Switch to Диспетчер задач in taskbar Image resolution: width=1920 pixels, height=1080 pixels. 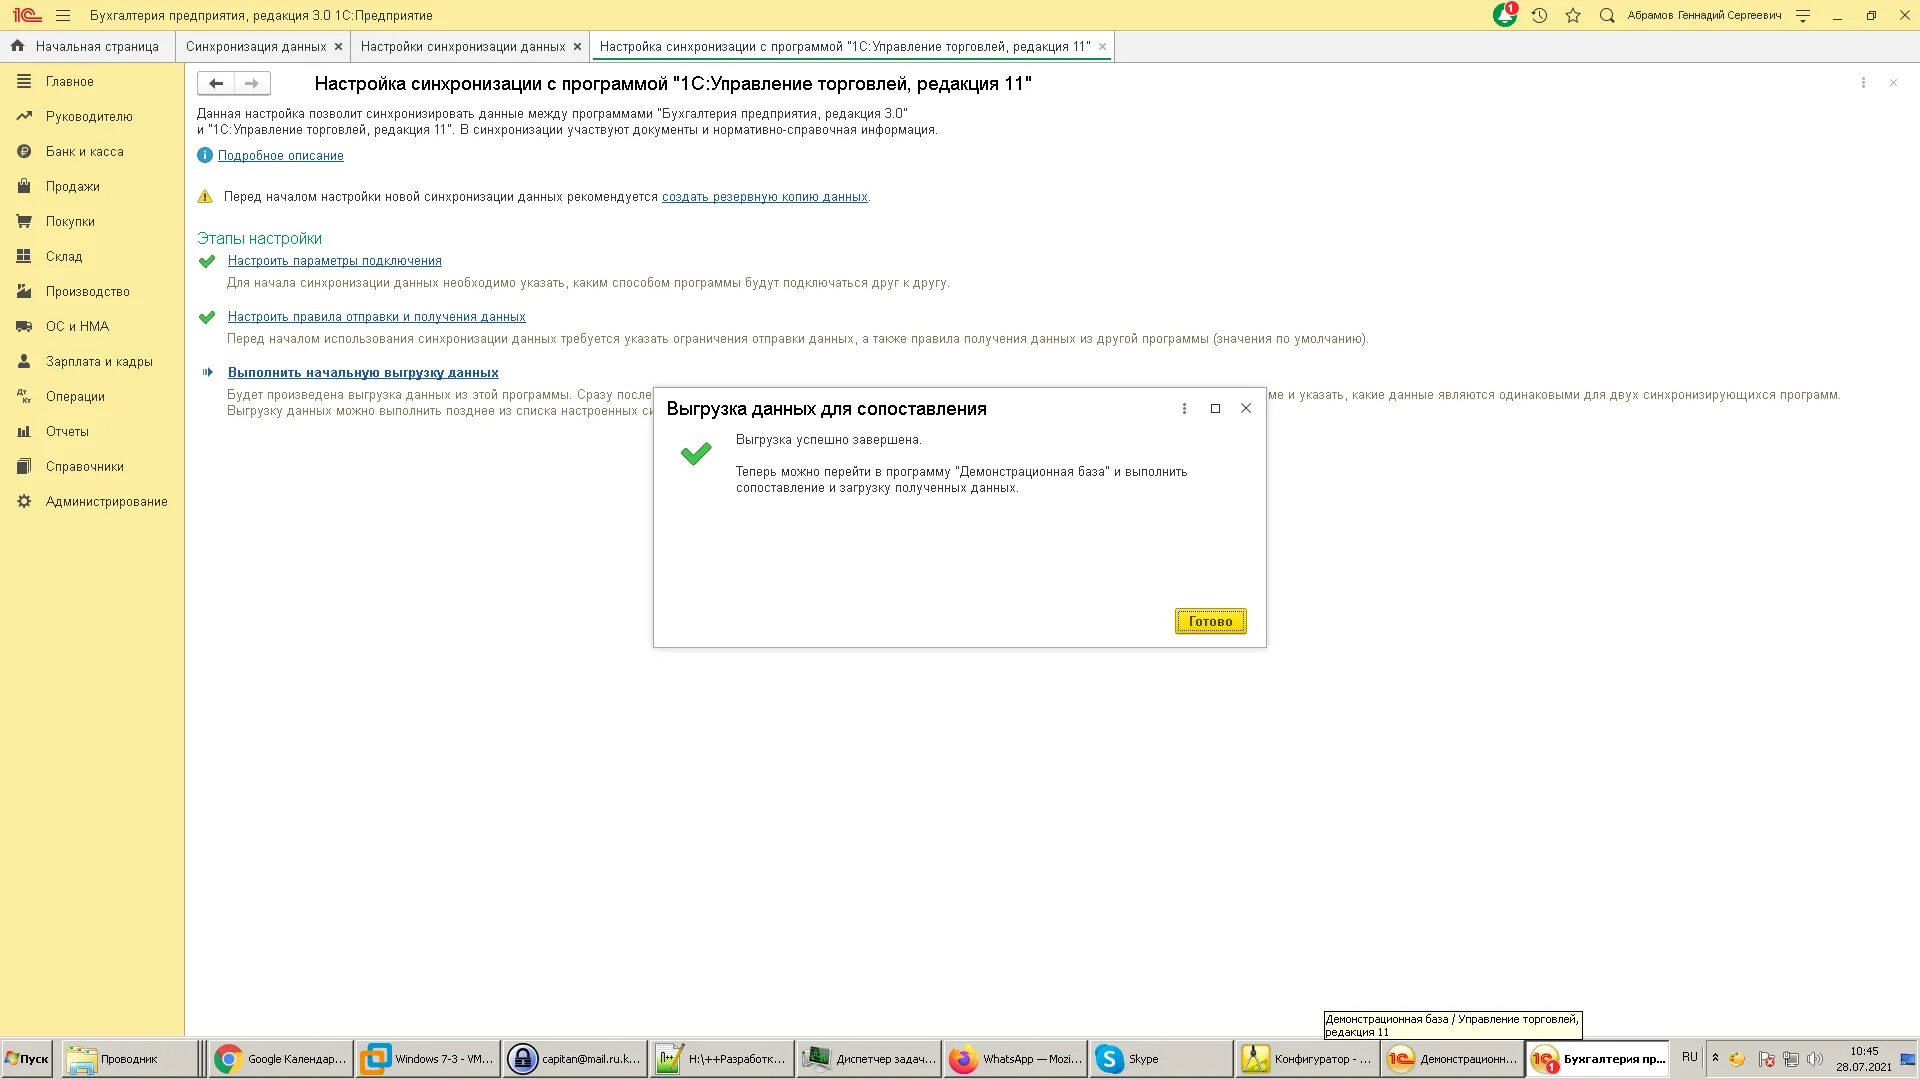869,1059
